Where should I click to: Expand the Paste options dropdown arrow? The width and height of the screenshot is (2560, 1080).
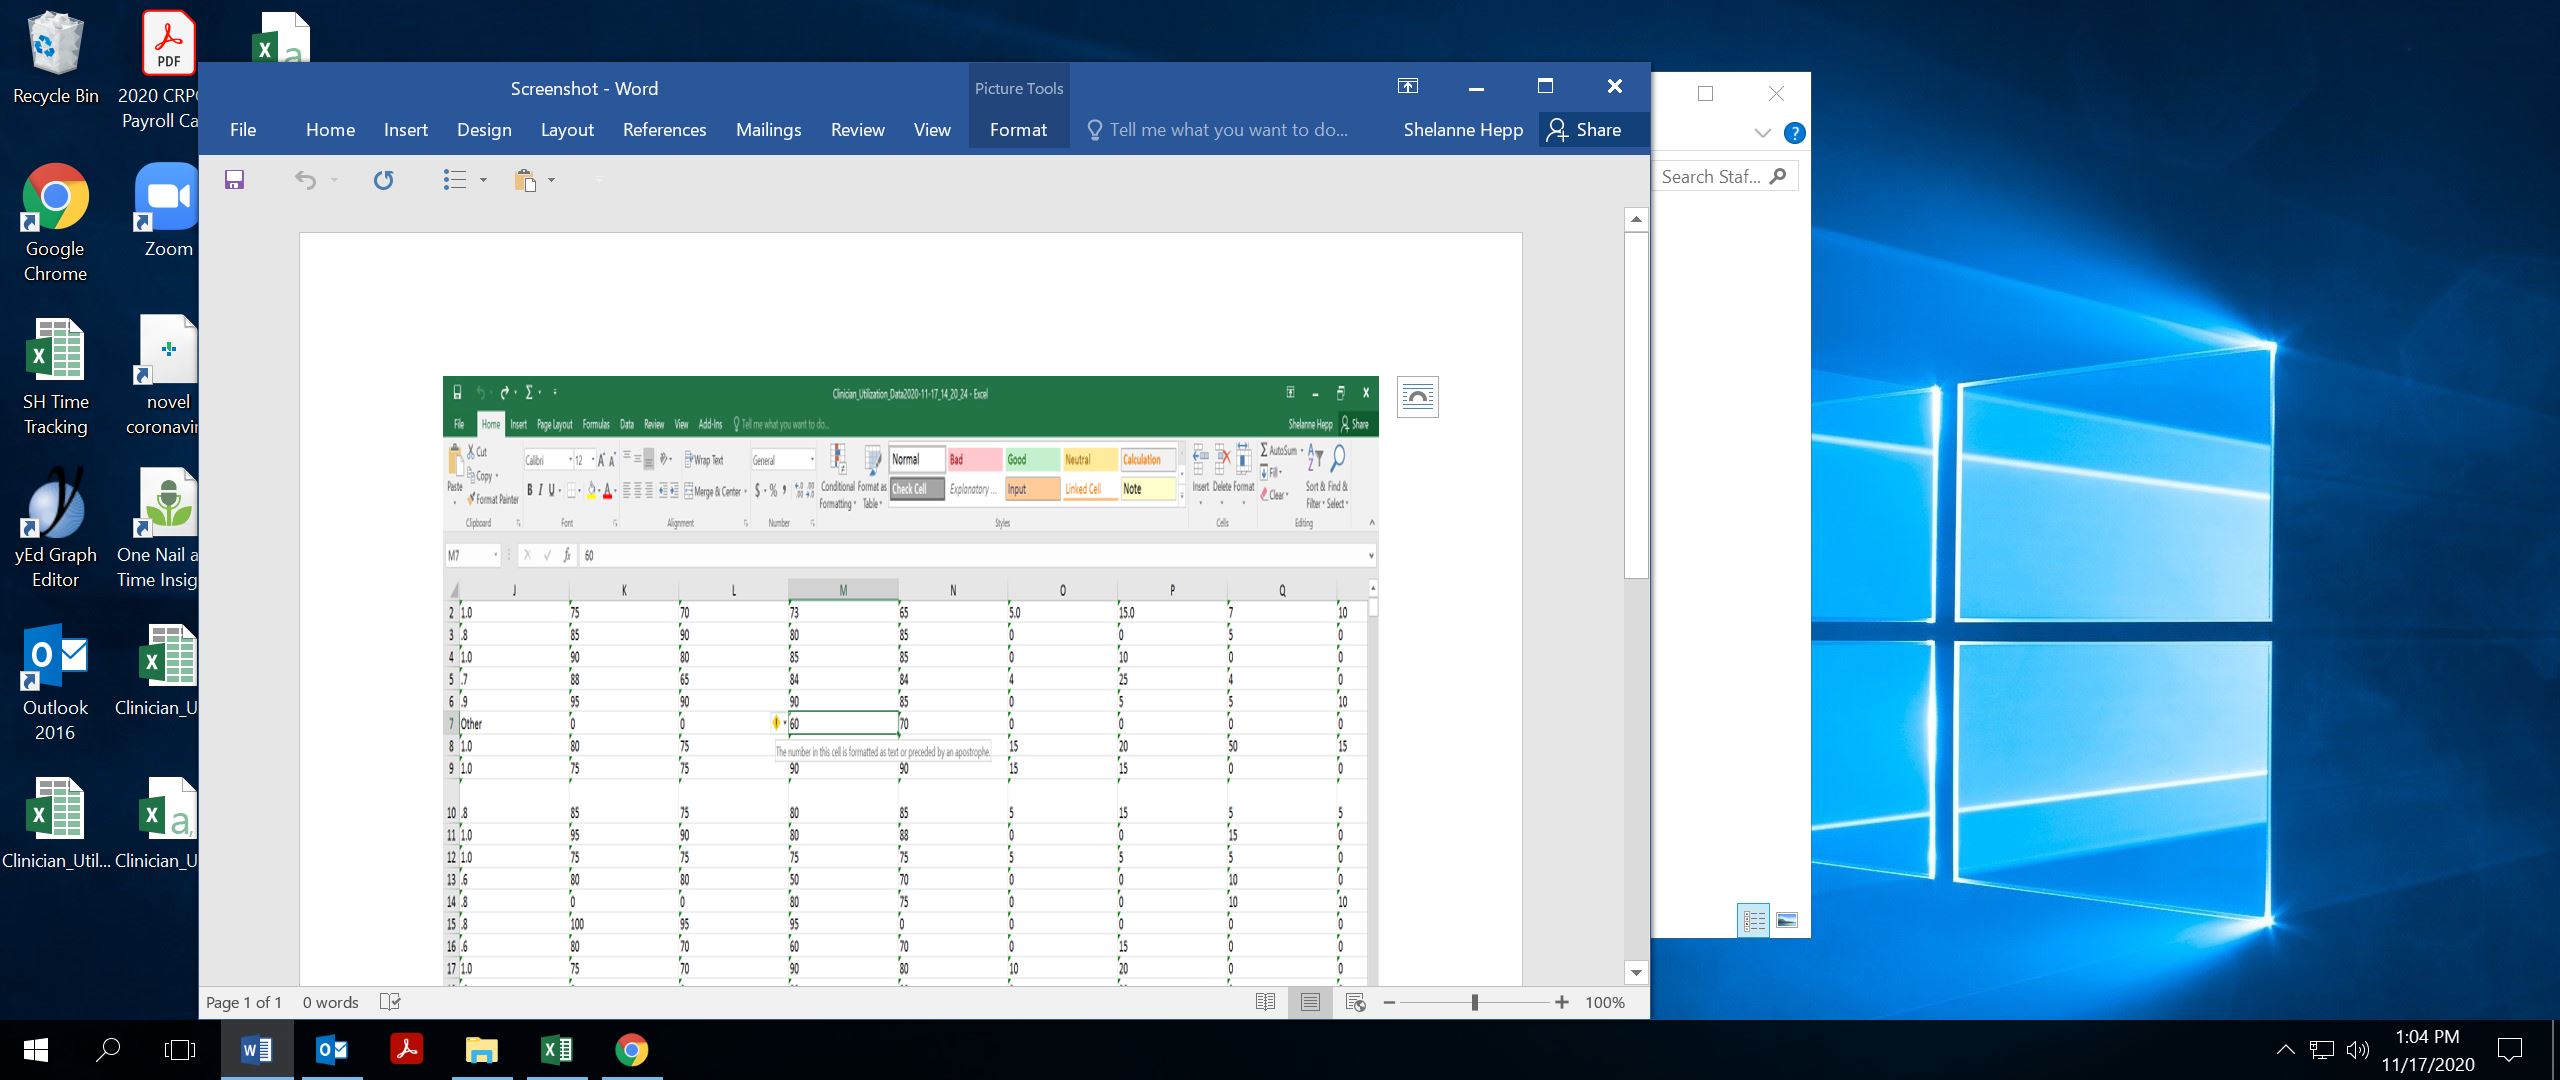[551, 180]
